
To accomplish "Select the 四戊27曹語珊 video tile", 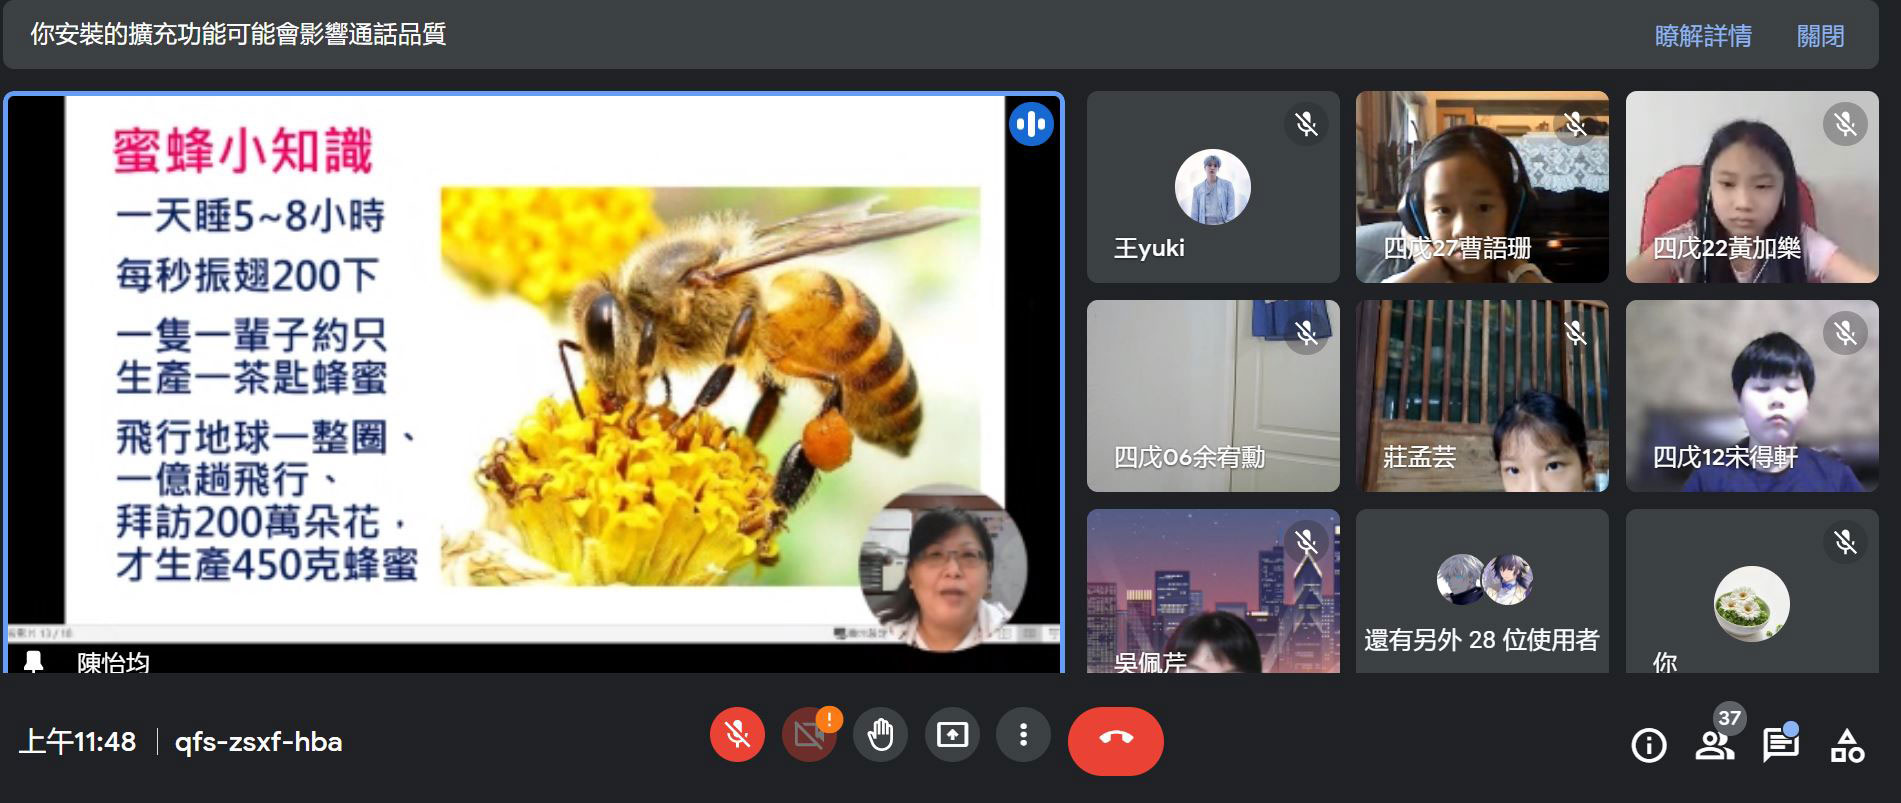I will pyautogui.click(x=1482, y=187).
